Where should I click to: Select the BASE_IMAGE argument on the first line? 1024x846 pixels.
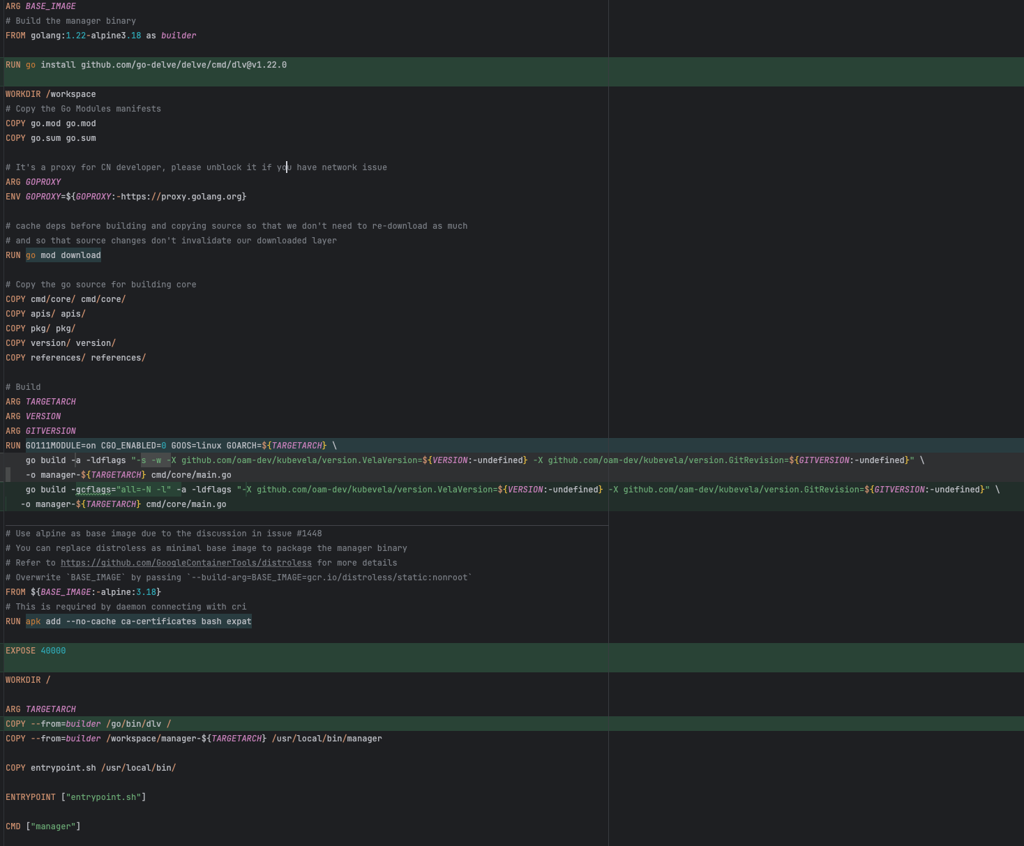click(42, 6)
